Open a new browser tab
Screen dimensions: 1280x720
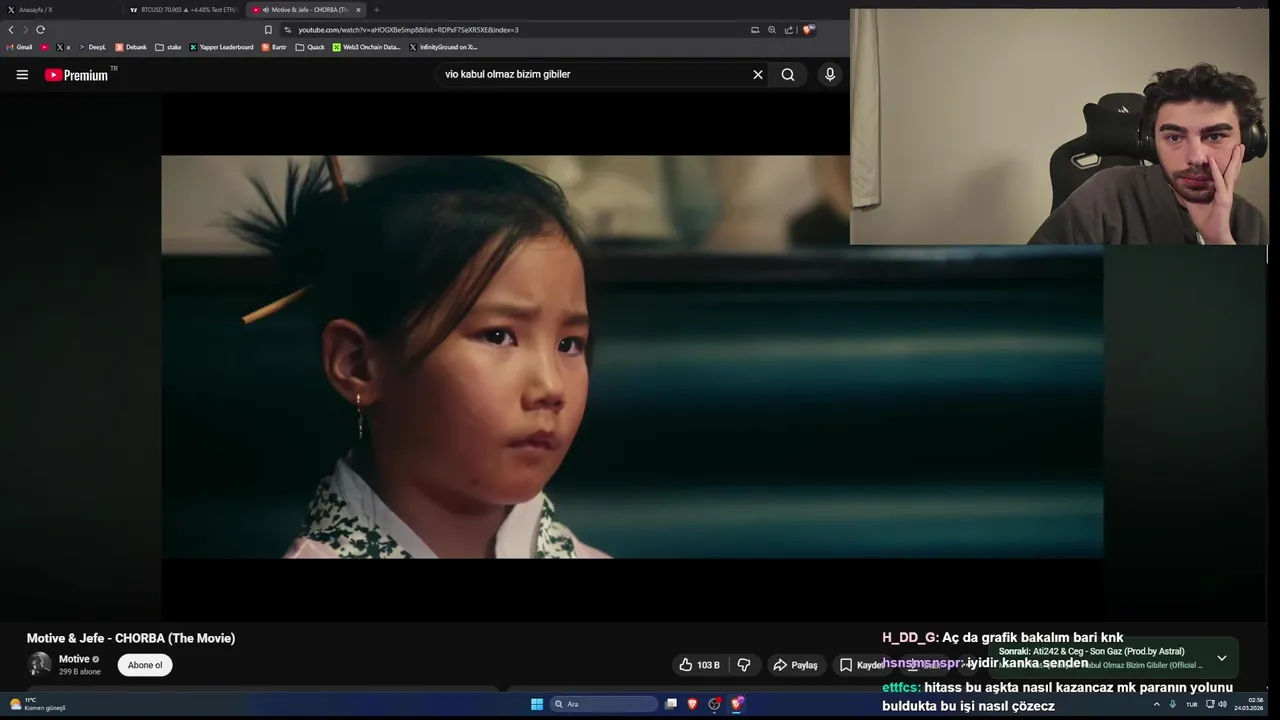click(377, 10)
